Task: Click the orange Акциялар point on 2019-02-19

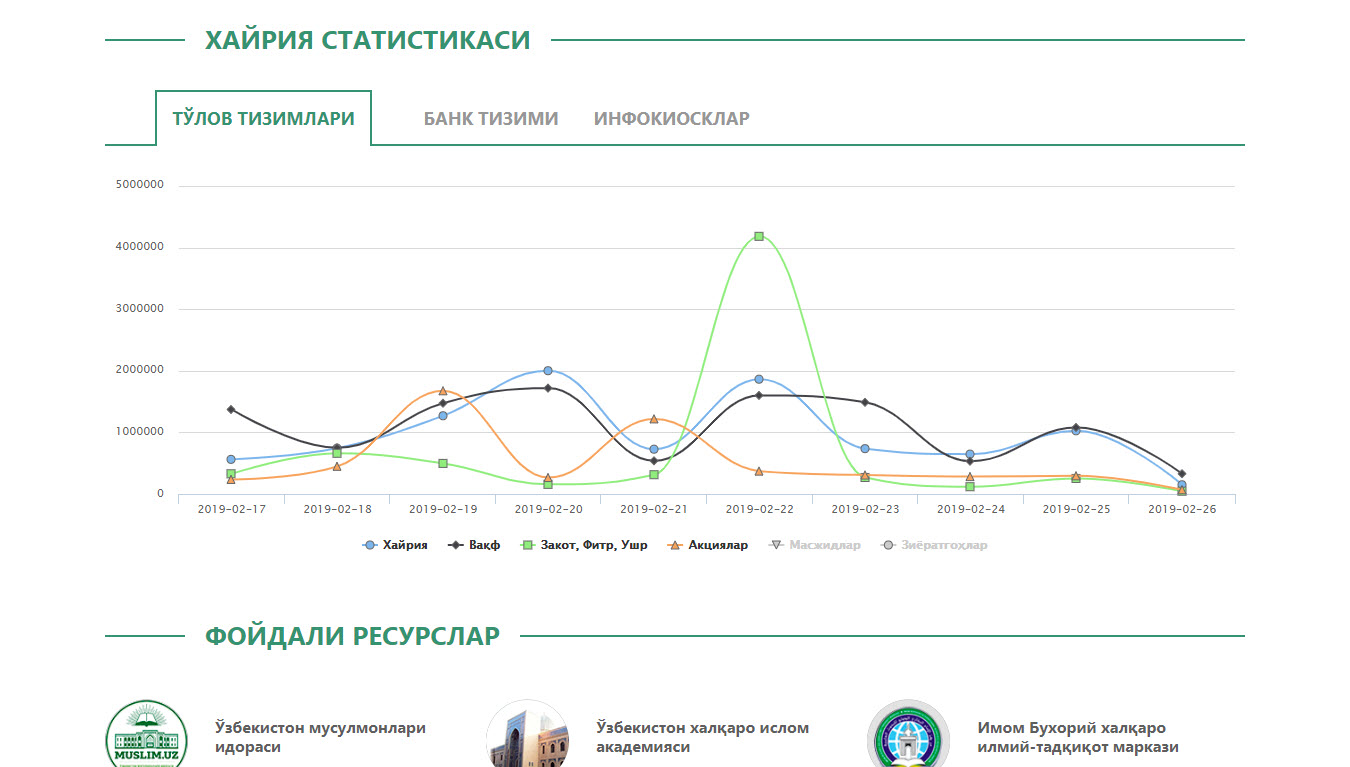Action: (443, 391)
